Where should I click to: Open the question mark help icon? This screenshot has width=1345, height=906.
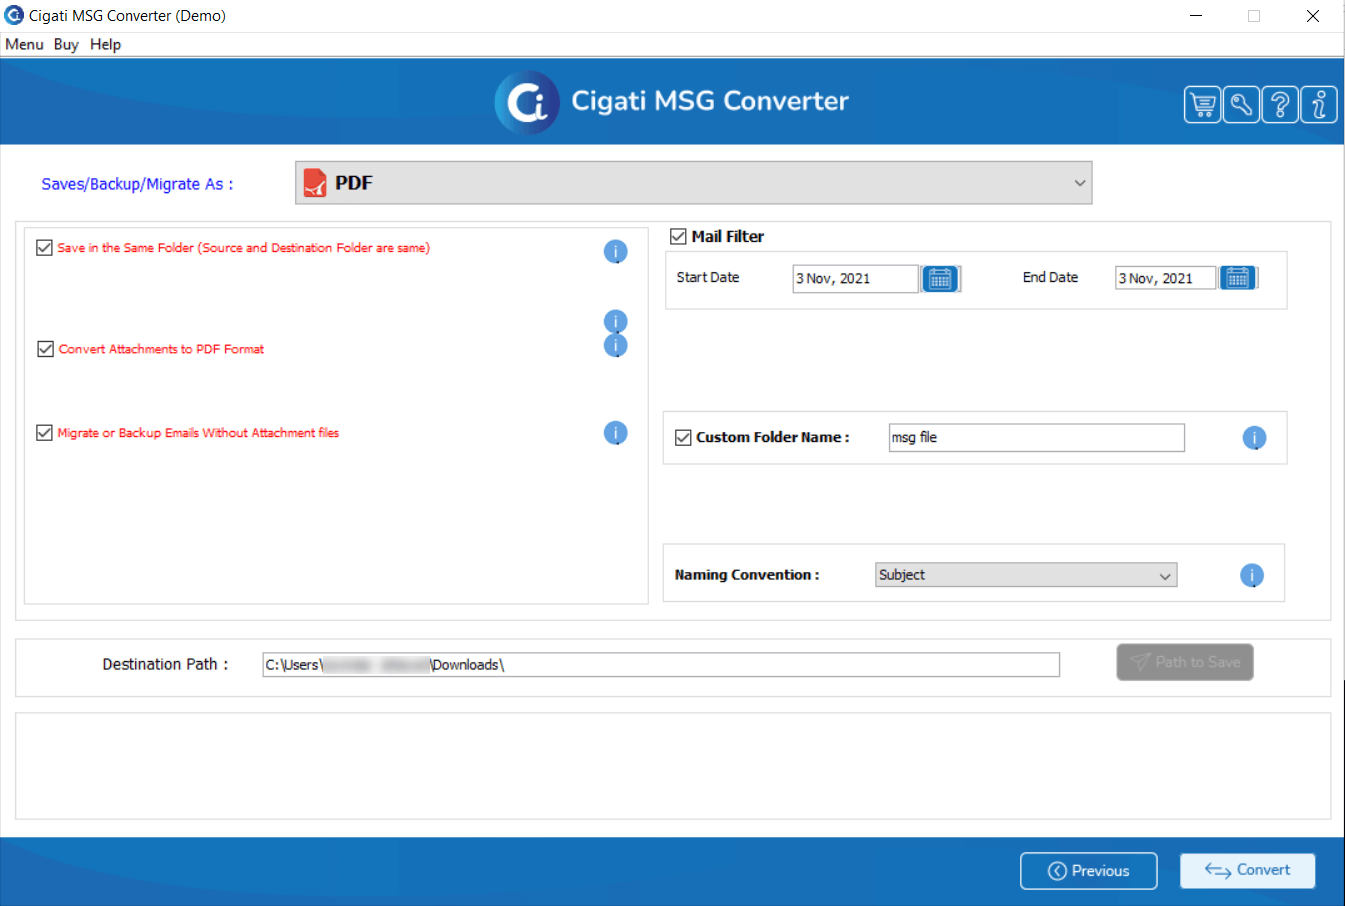pos(1280,104)
